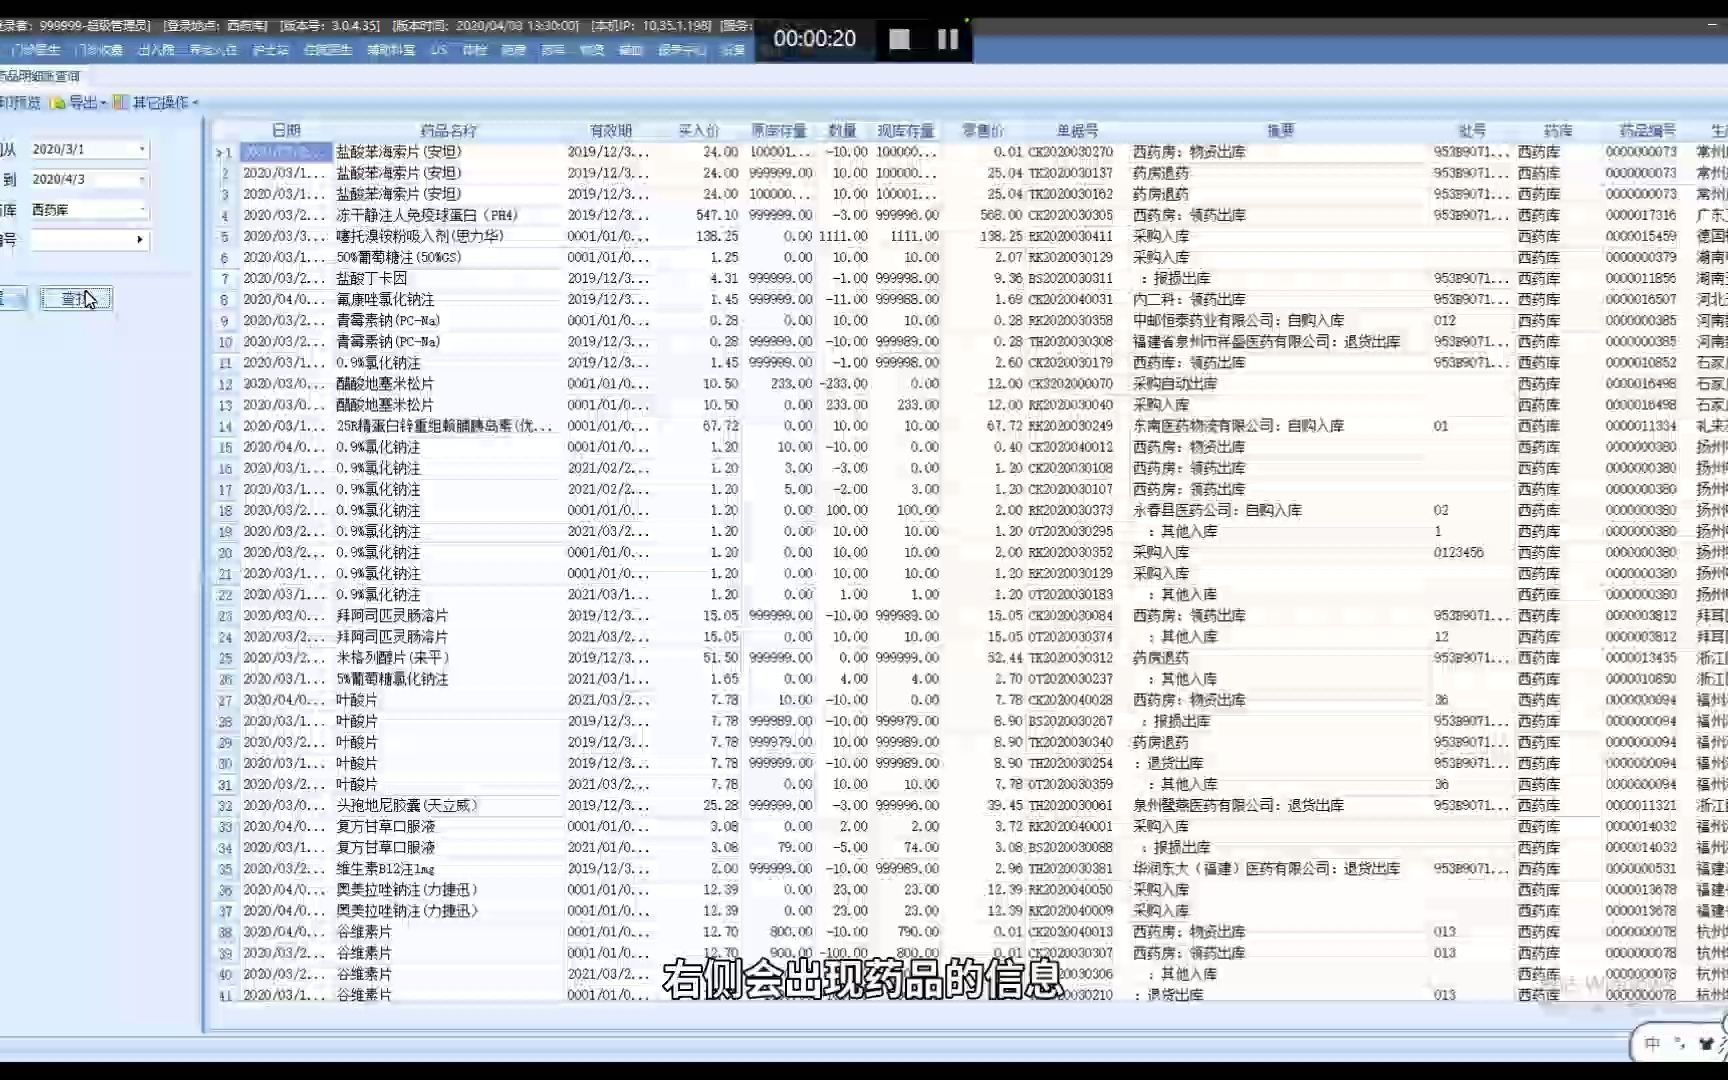Open the start date 2020/3/1 dropdown
1728x1080 pixels.
pos(142,148)
